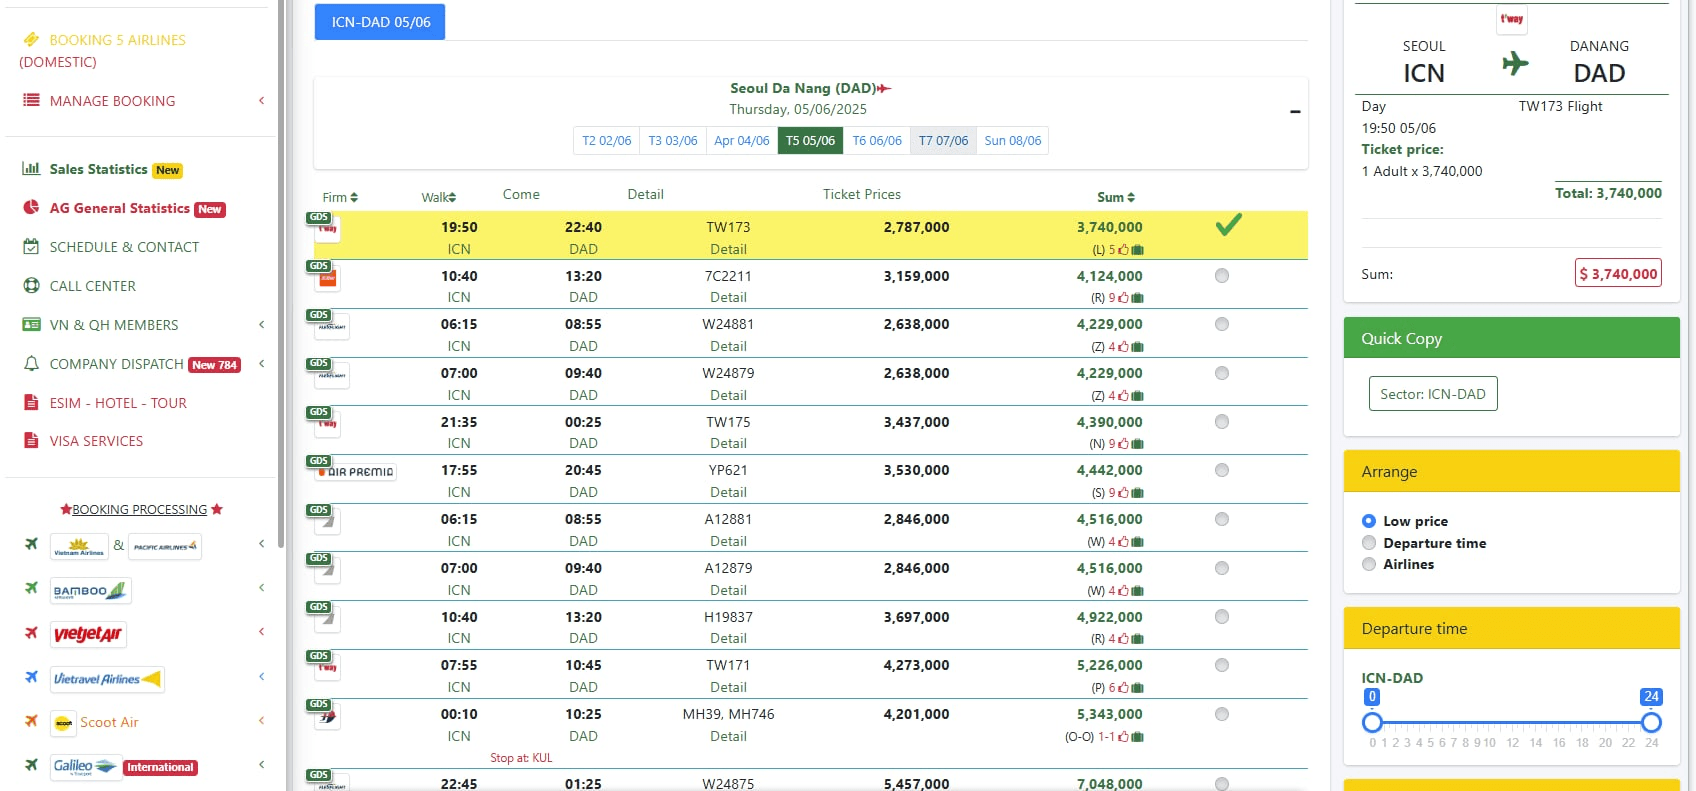Click the calendar icon for Schedule & Contact
This screenshot has width=1696, height=791.
click(x=31, y=247)
